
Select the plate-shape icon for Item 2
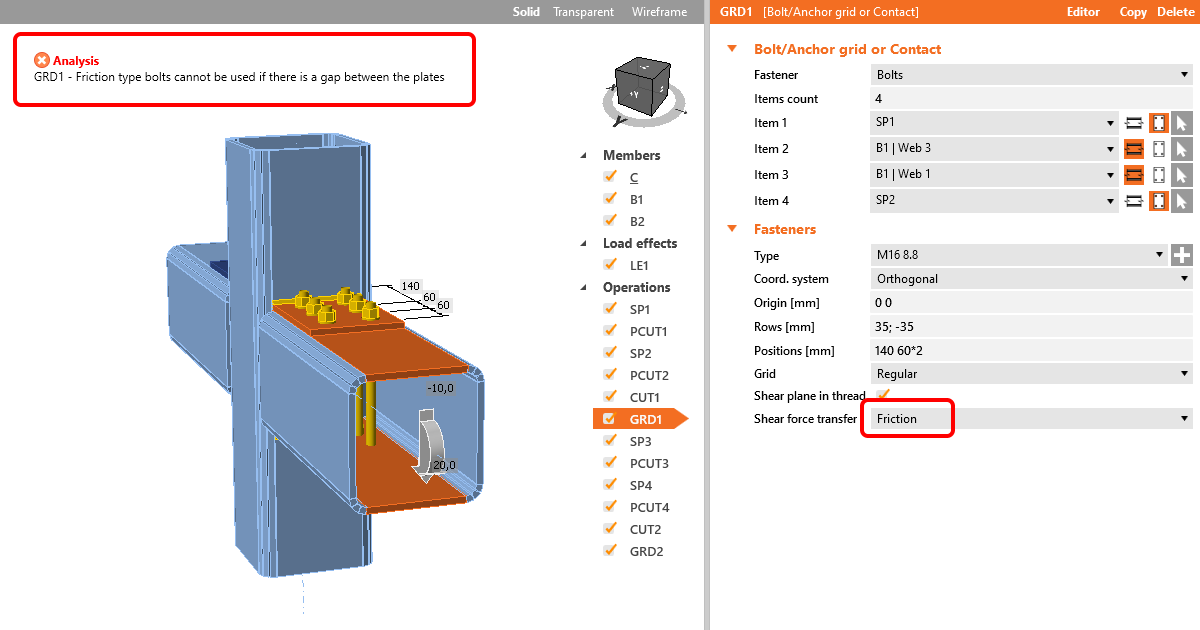tap(1159, 149)
